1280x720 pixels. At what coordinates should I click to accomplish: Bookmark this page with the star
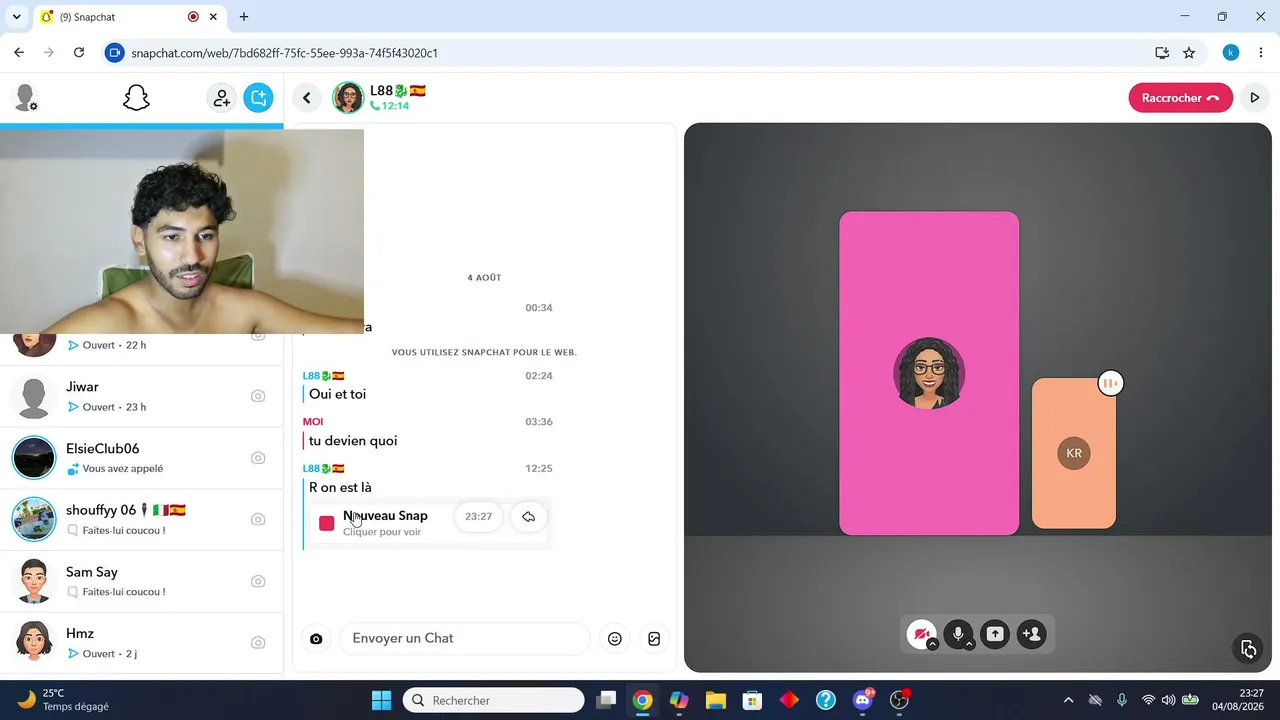pos(1189,53)
